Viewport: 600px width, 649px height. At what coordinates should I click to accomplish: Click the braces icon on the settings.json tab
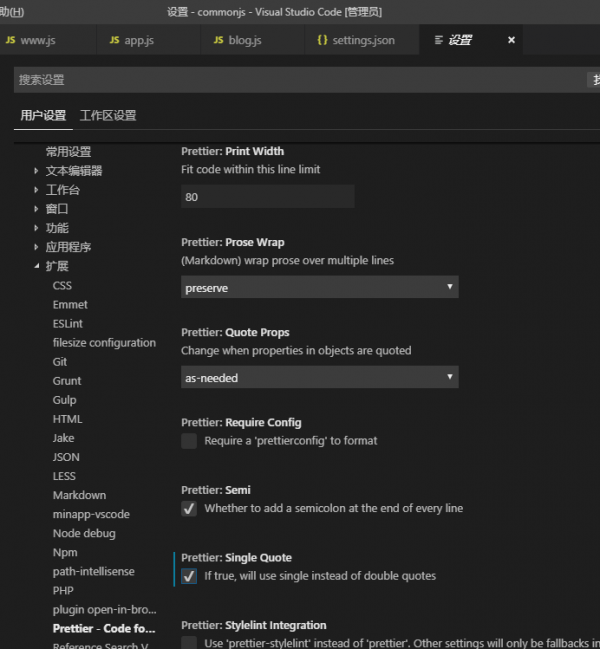(322, 40)
